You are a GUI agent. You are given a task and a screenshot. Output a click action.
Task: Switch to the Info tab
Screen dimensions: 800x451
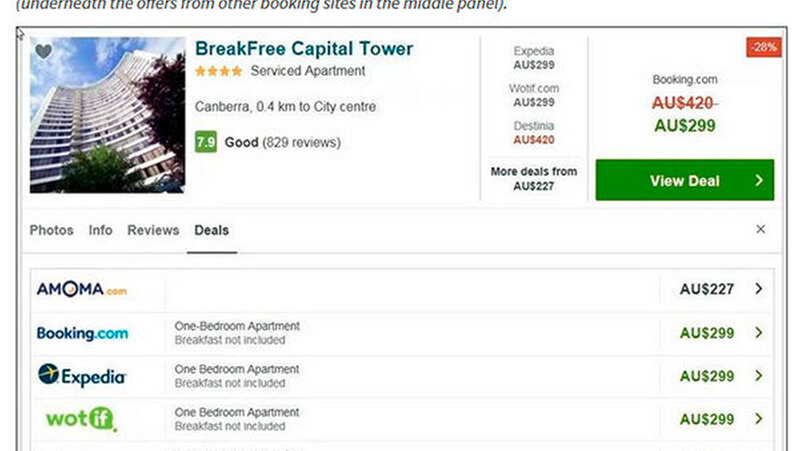(100, 230)
